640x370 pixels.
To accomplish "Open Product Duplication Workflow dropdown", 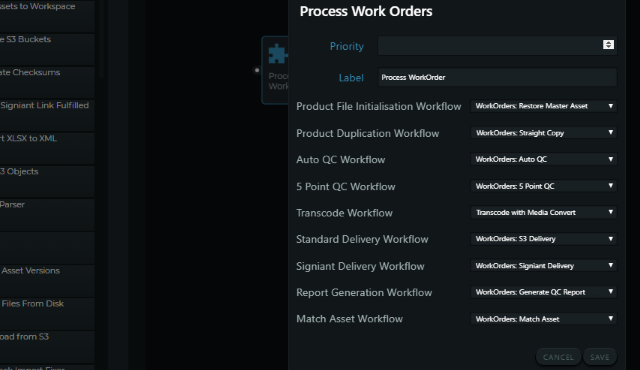I will (x=544, y=133).
